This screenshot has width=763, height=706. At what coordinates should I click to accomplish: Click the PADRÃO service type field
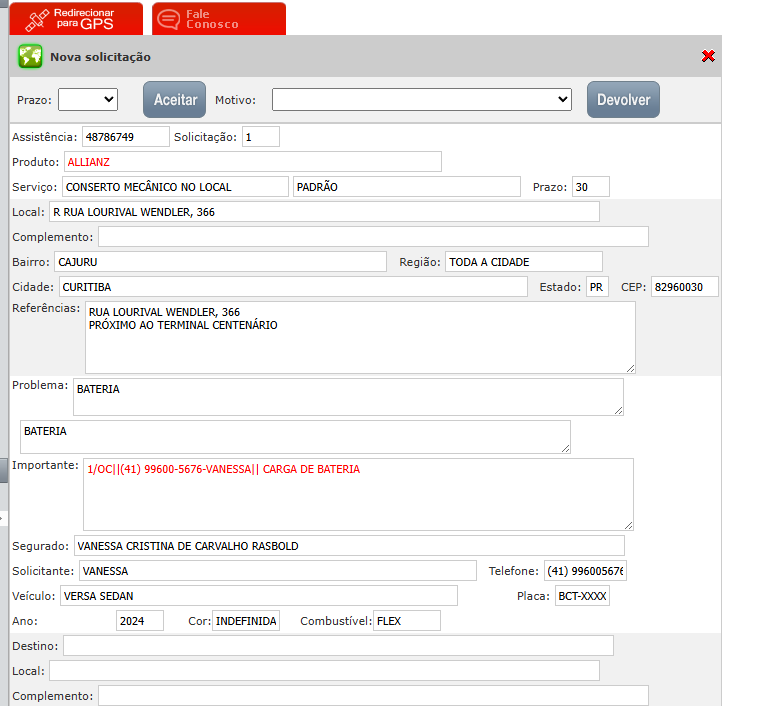click(x=407, y=187)
